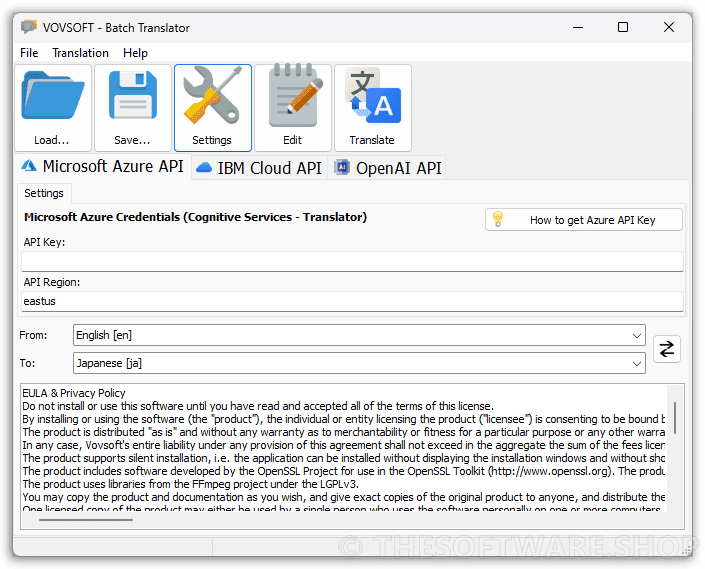
Task: Click the line about silent installation
Action: click(344, 458)
